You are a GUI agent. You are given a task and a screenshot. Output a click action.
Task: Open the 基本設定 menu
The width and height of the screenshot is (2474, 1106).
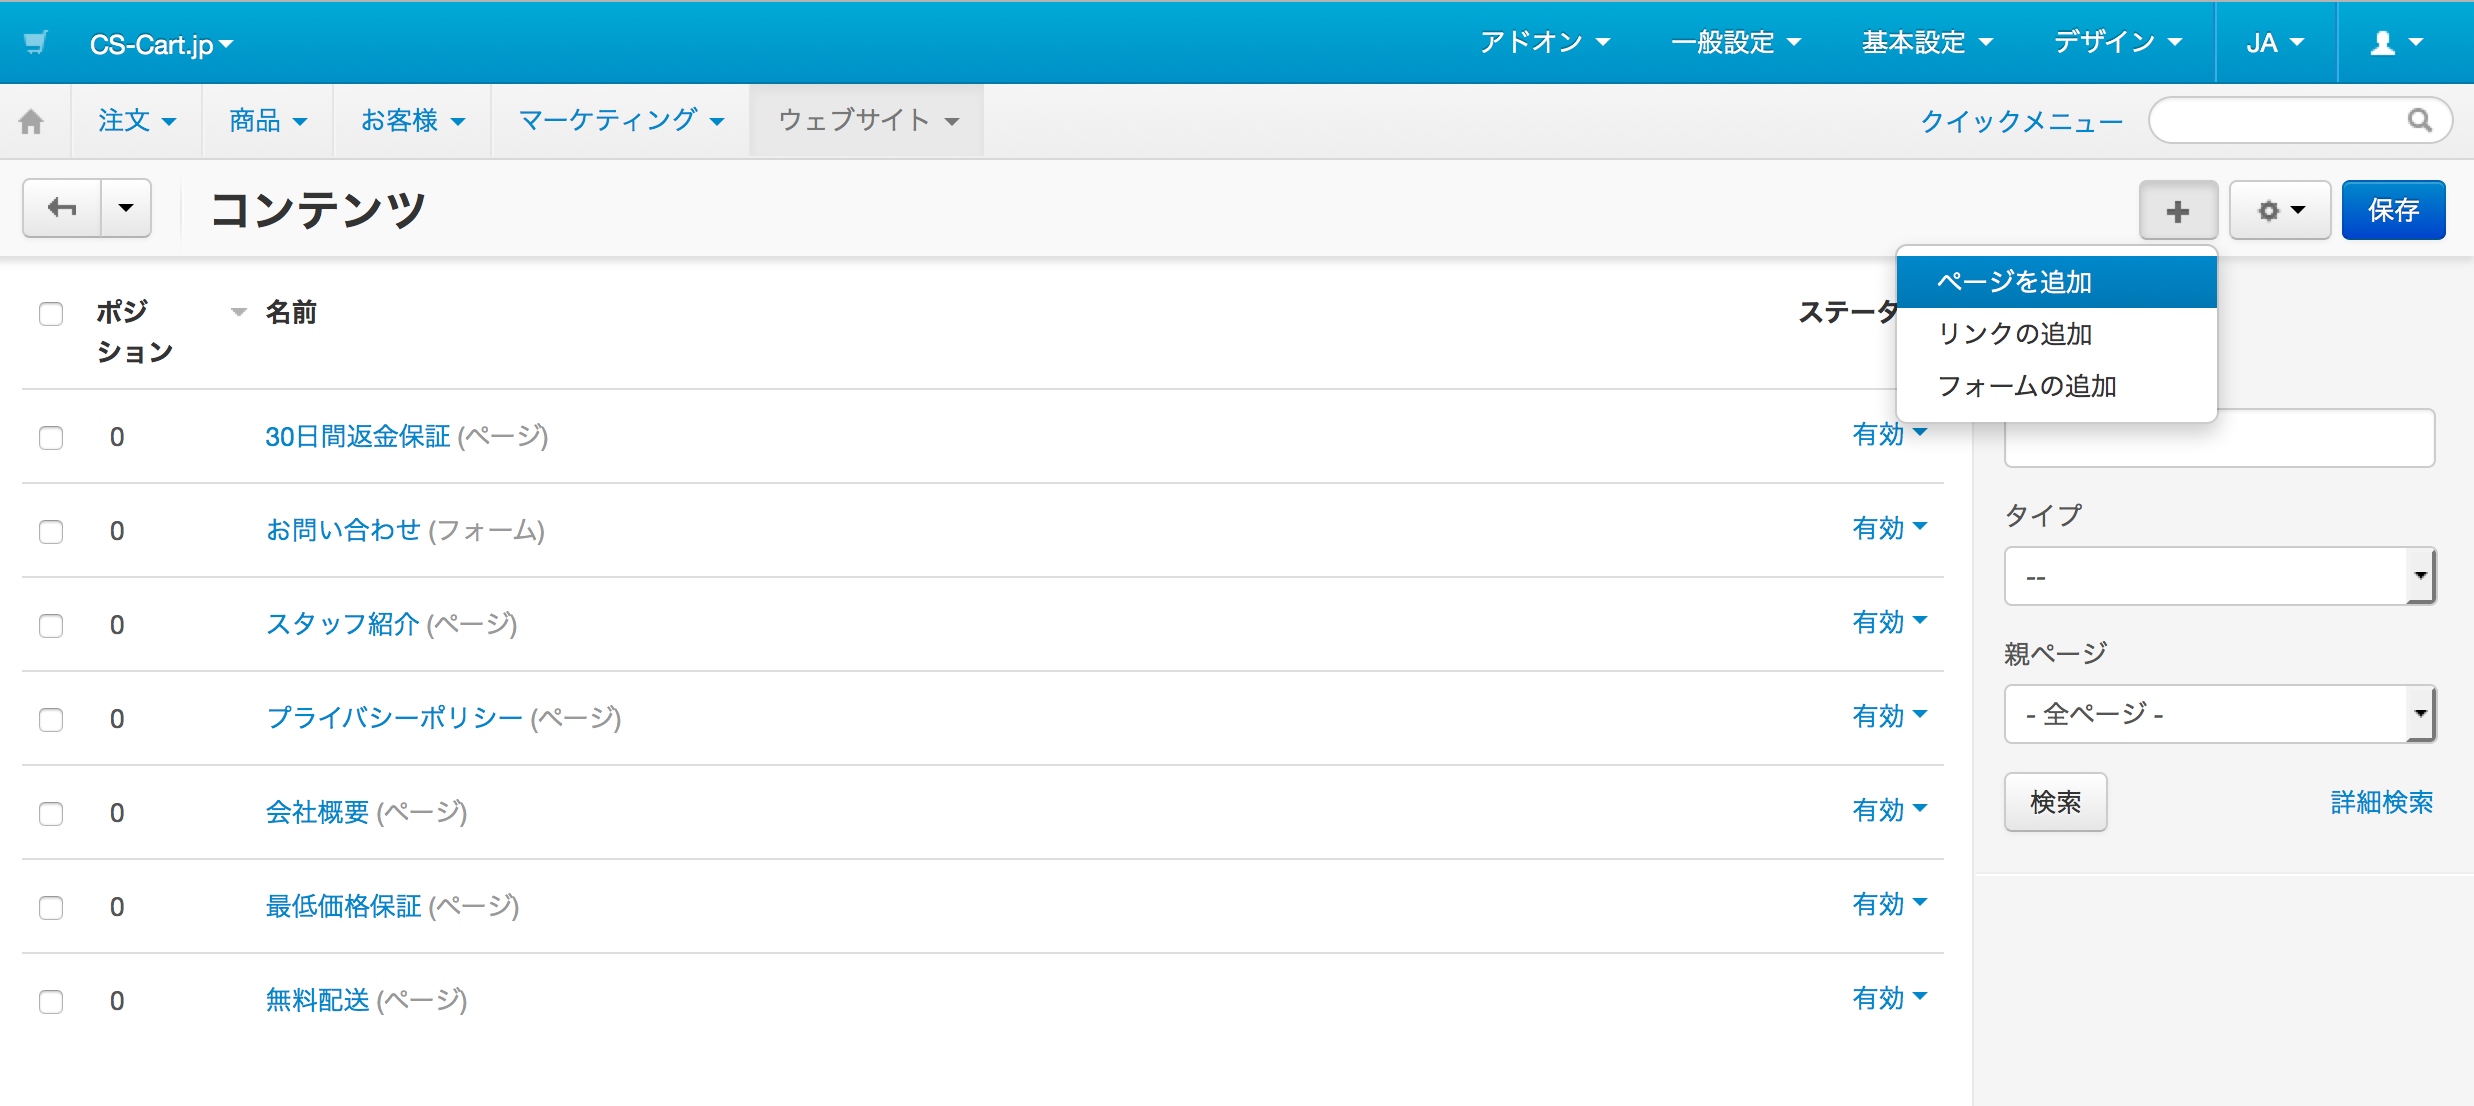coord(1927,42)
